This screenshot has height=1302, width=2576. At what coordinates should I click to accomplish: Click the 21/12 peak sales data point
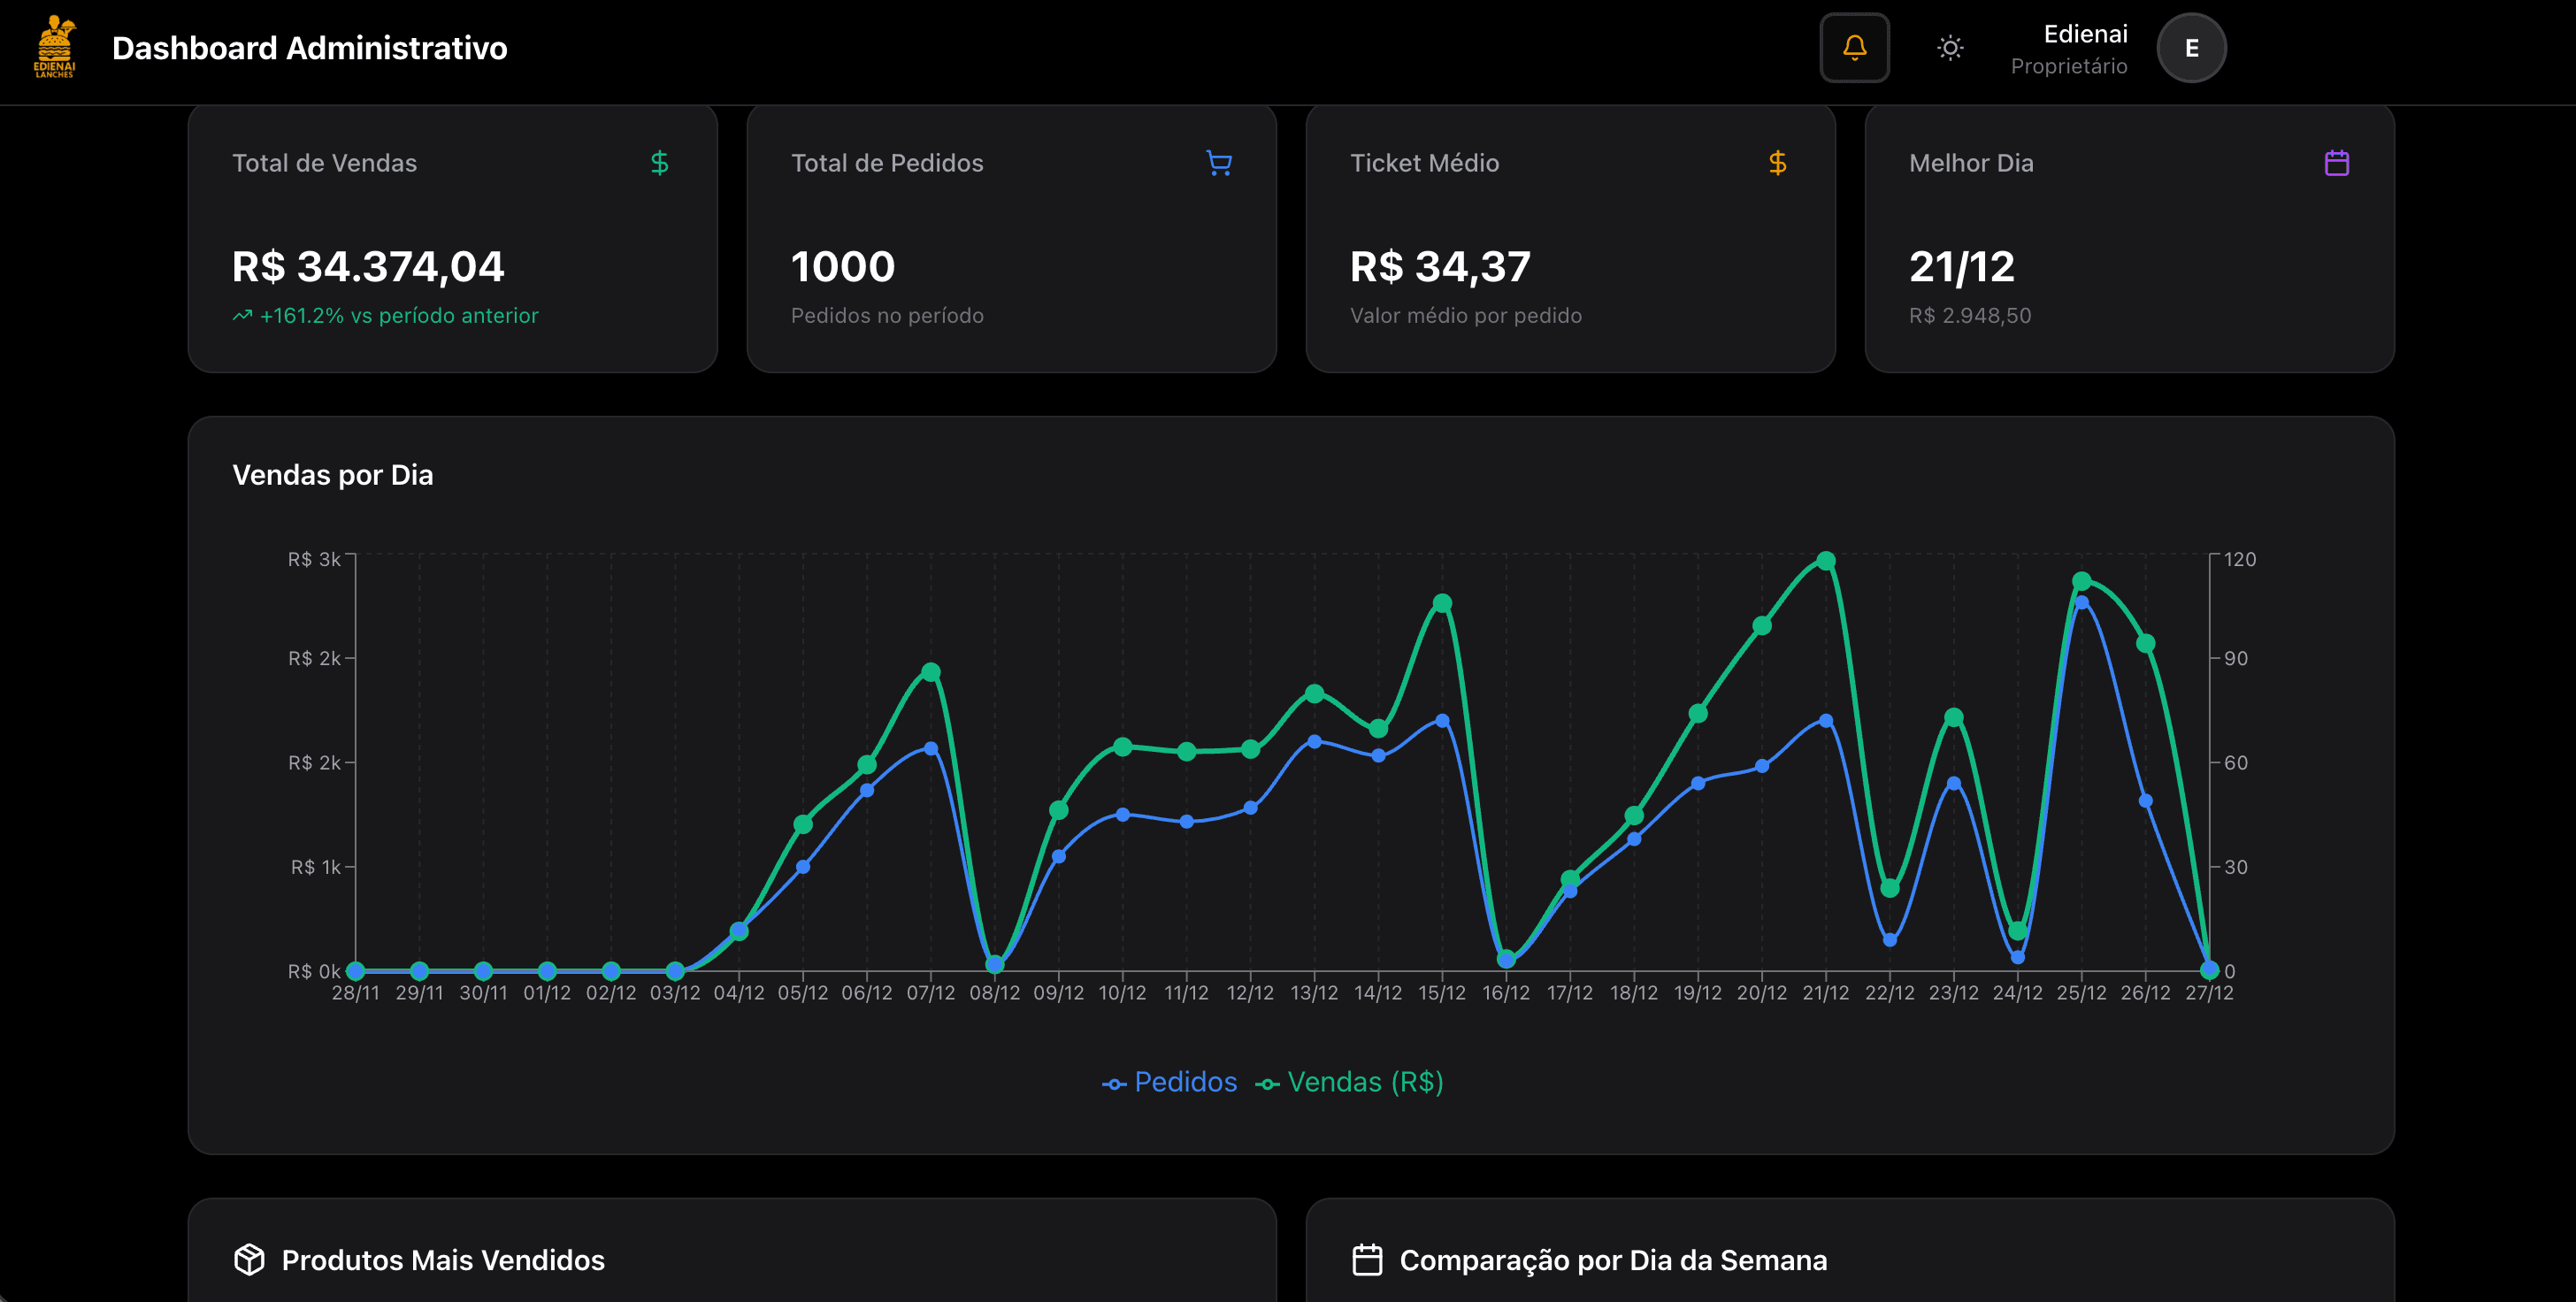1825,561
